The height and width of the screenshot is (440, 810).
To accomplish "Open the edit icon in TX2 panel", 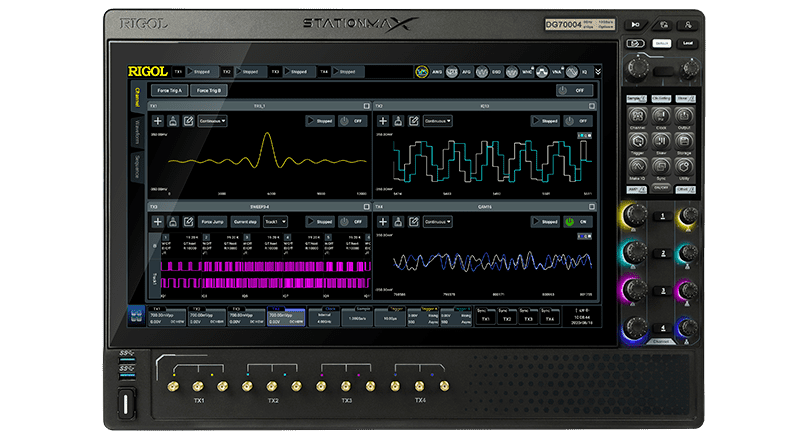I will pos(412,121).
